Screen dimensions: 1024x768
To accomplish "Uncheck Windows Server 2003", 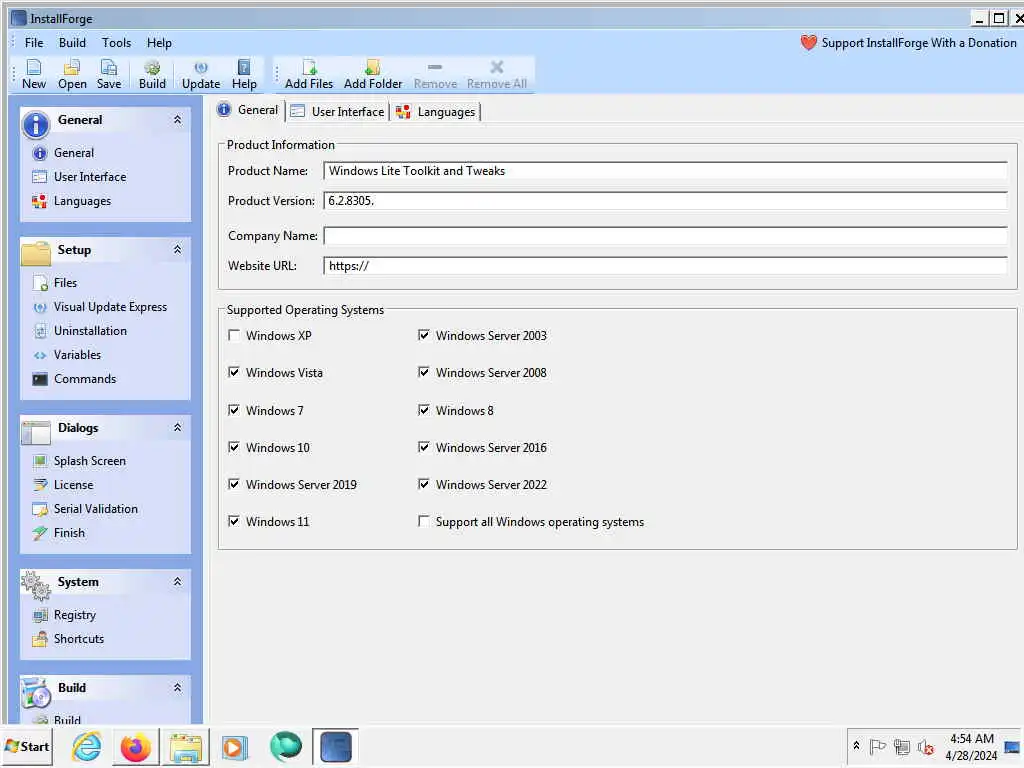I will (424, 336).
